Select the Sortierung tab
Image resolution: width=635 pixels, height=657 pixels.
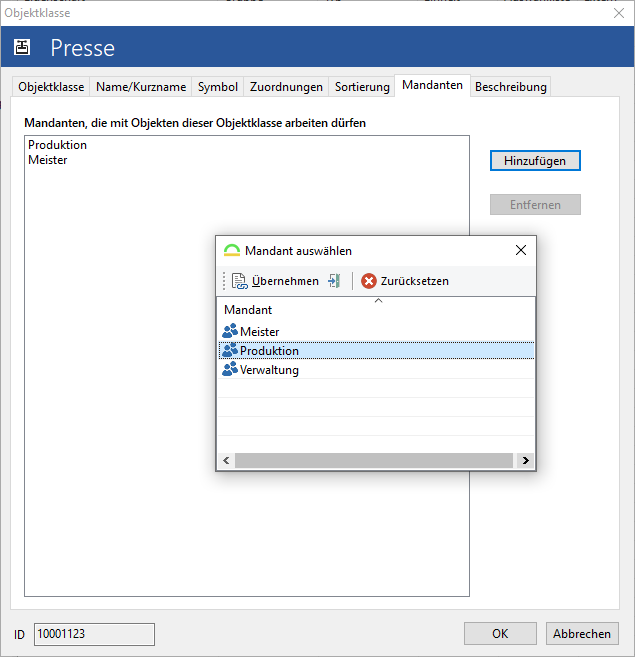[362, 87]
